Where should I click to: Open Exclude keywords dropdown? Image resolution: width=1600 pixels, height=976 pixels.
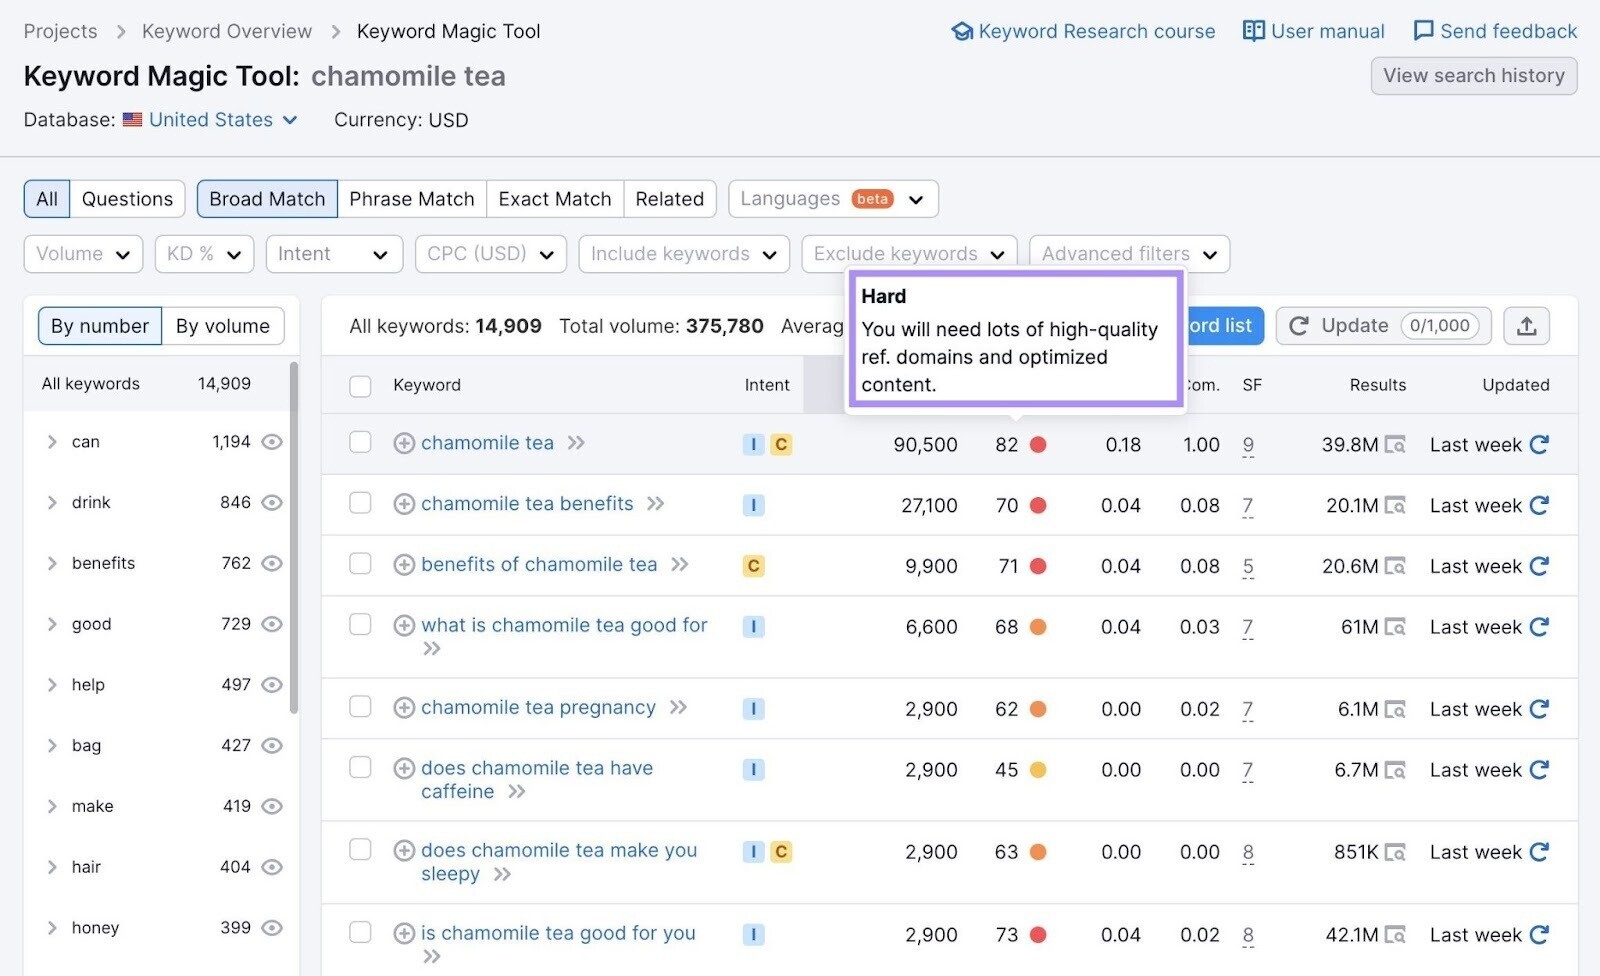pyautogui.click(x=909, y=254)
